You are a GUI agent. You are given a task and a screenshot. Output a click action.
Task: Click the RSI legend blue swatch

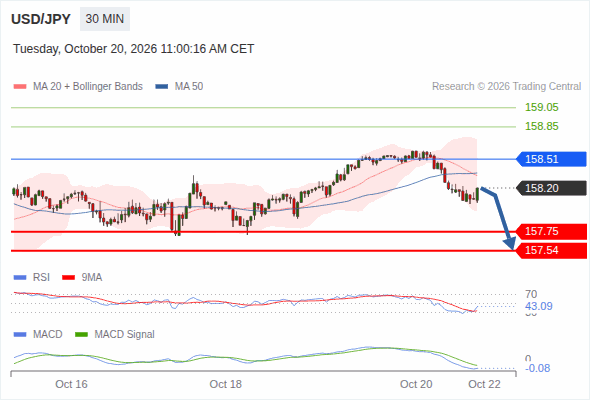20,278
